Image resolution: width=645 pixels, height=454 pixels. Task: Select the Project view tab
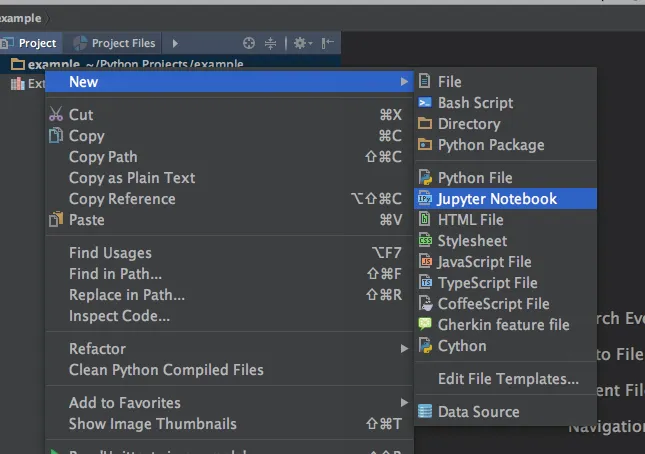[x=30, y=43]
